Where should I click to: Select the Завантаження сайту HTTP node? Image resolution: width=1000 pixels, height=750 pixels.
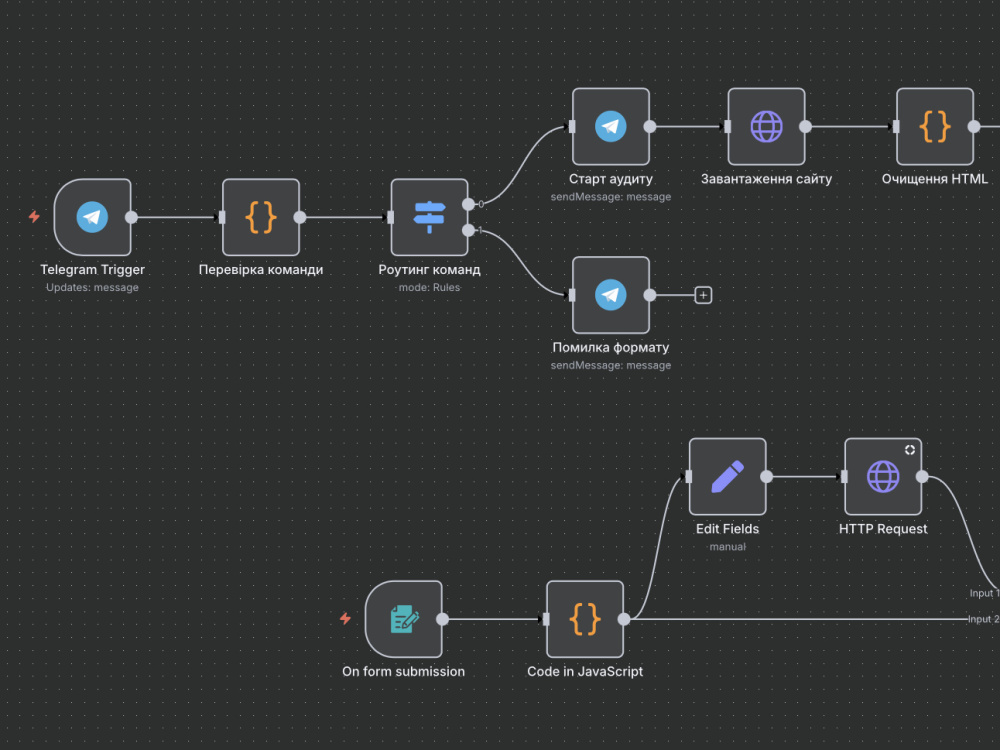point(766,126)
